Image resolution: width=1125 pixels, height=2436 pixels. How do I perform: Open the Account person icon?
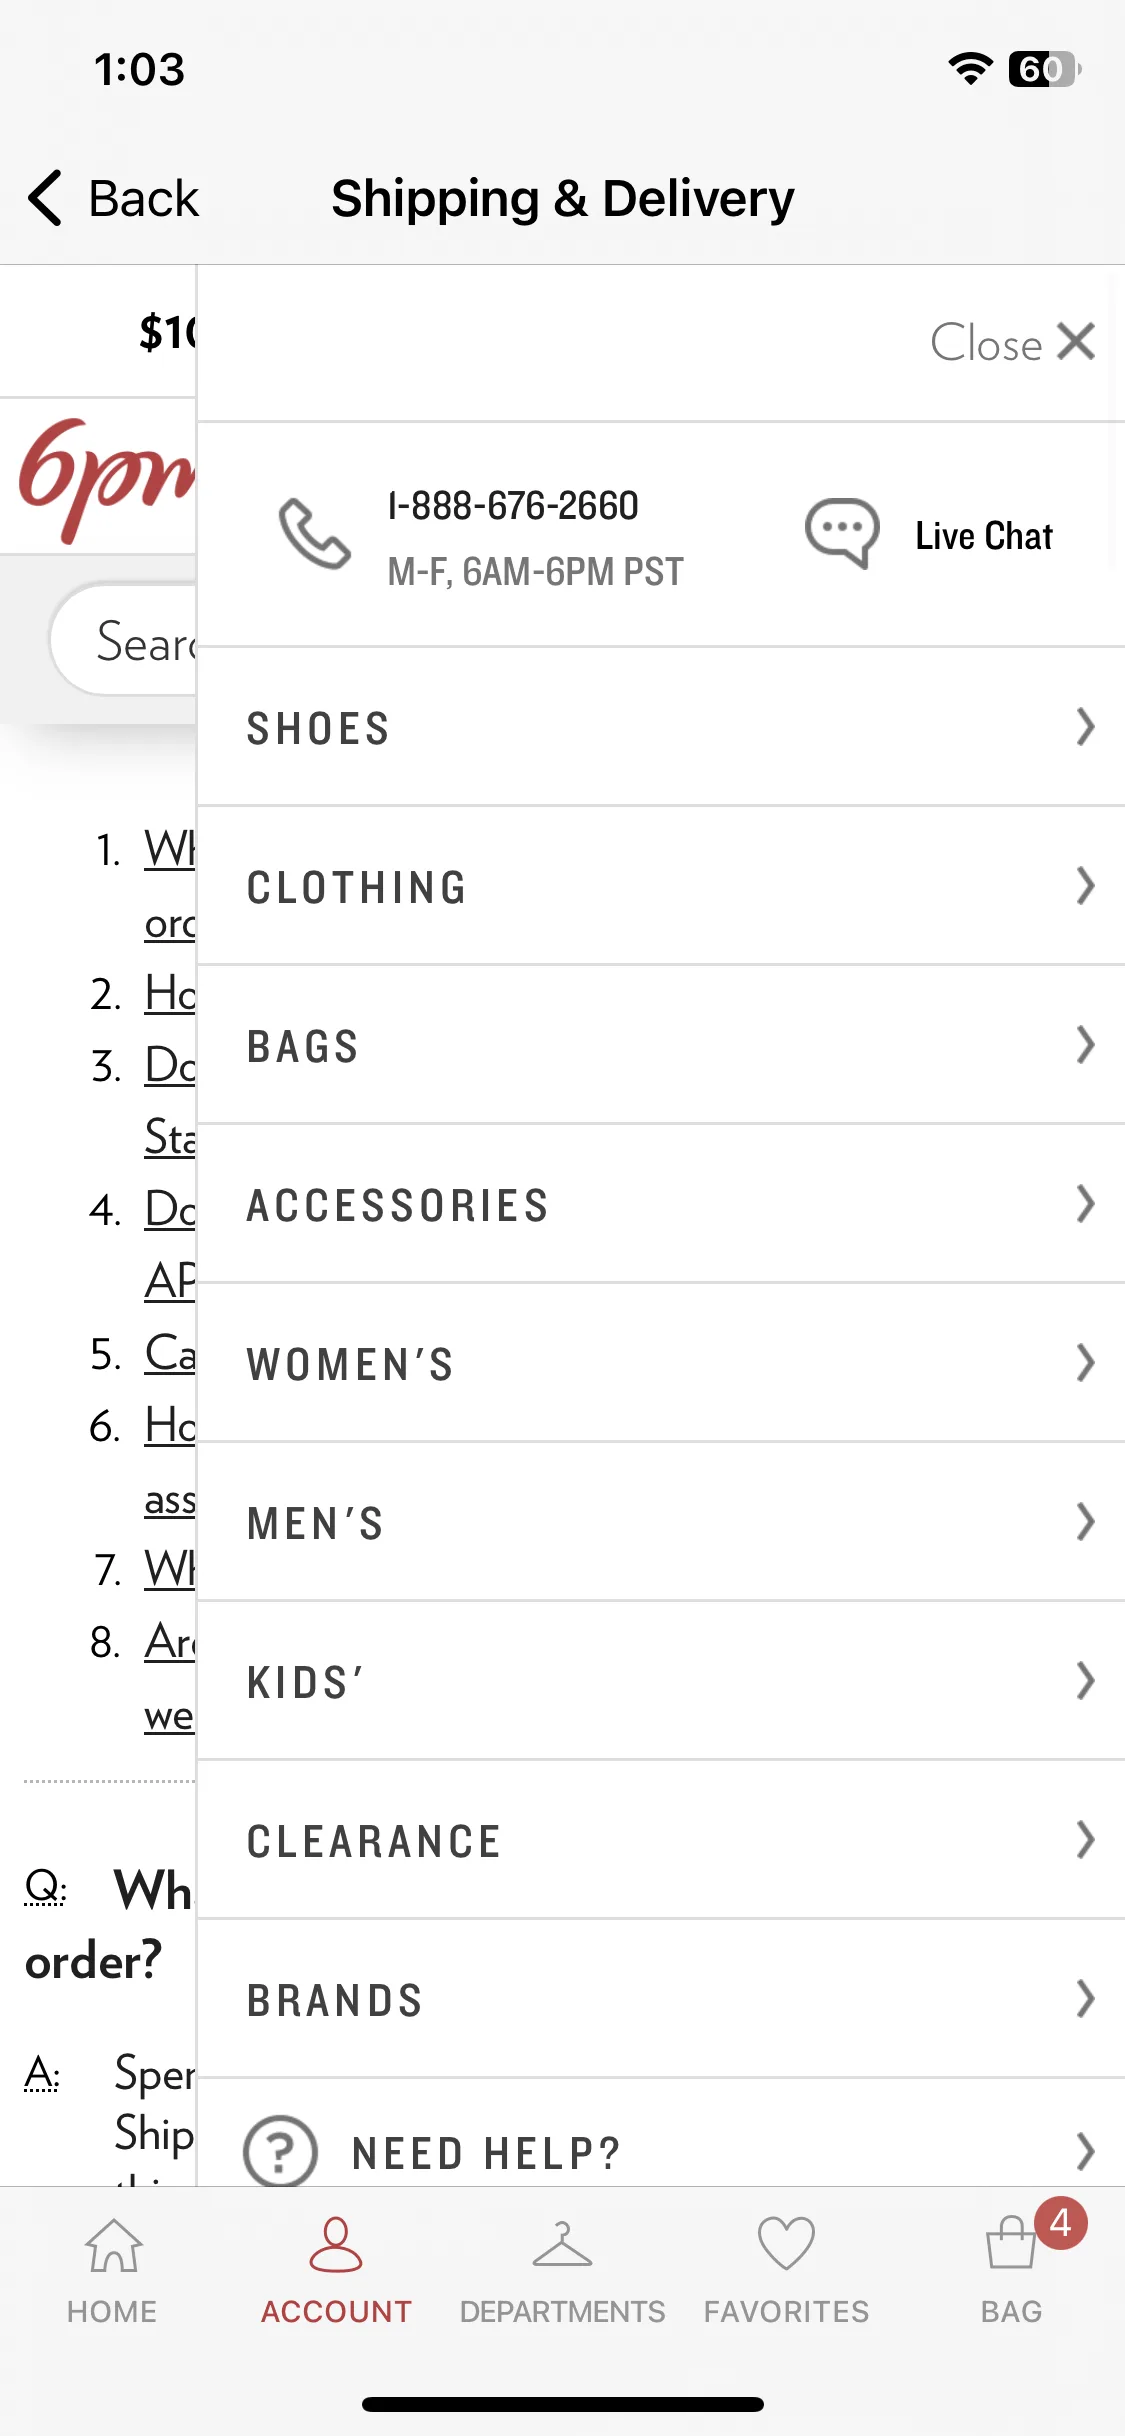point(336,2244)
